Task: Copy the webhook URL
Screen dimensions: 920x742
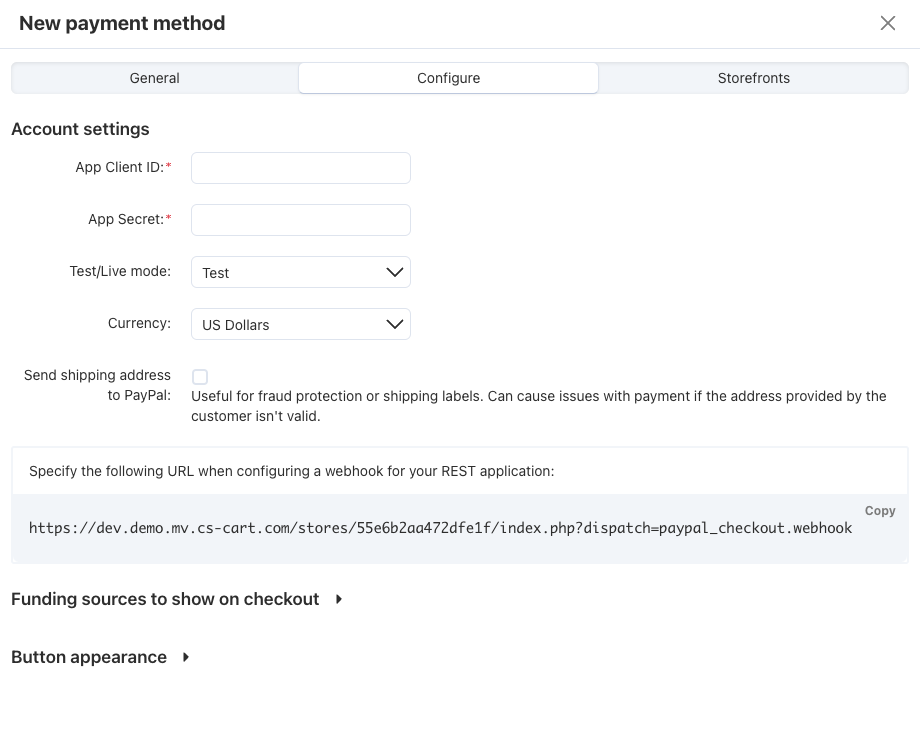Action: [880, 511]
